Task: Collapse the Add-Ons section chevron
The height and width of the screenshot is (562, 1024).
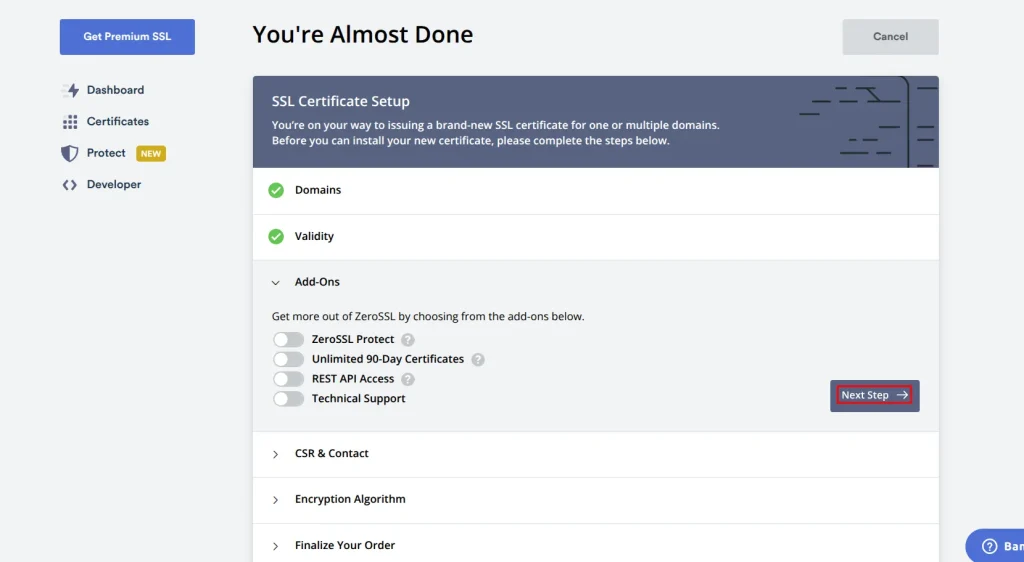Action: click(x=276, y=283)
